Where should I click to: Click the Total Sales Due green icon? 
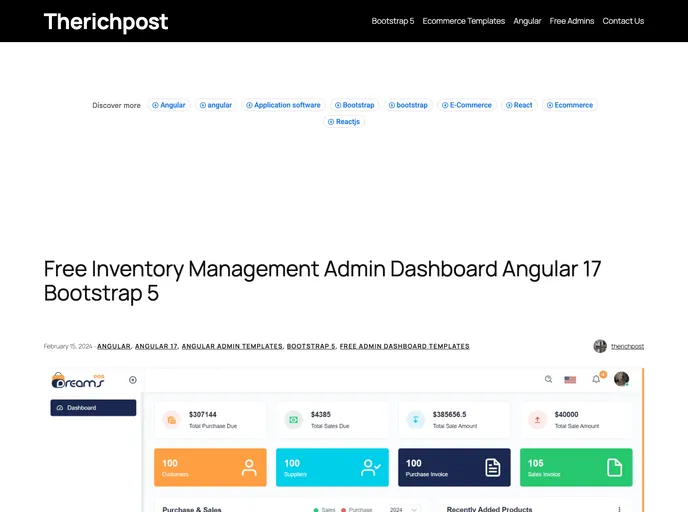293,420
